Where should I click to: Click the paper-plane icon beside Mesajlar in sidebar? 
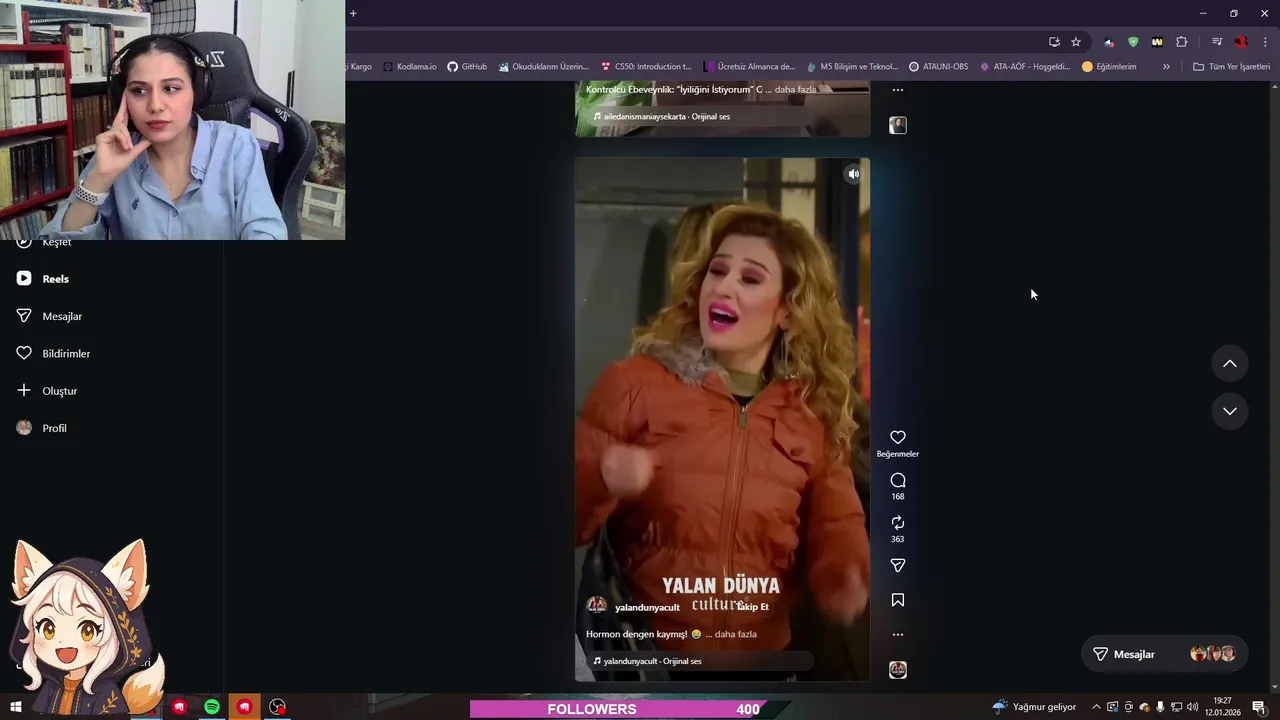point(24,315)
